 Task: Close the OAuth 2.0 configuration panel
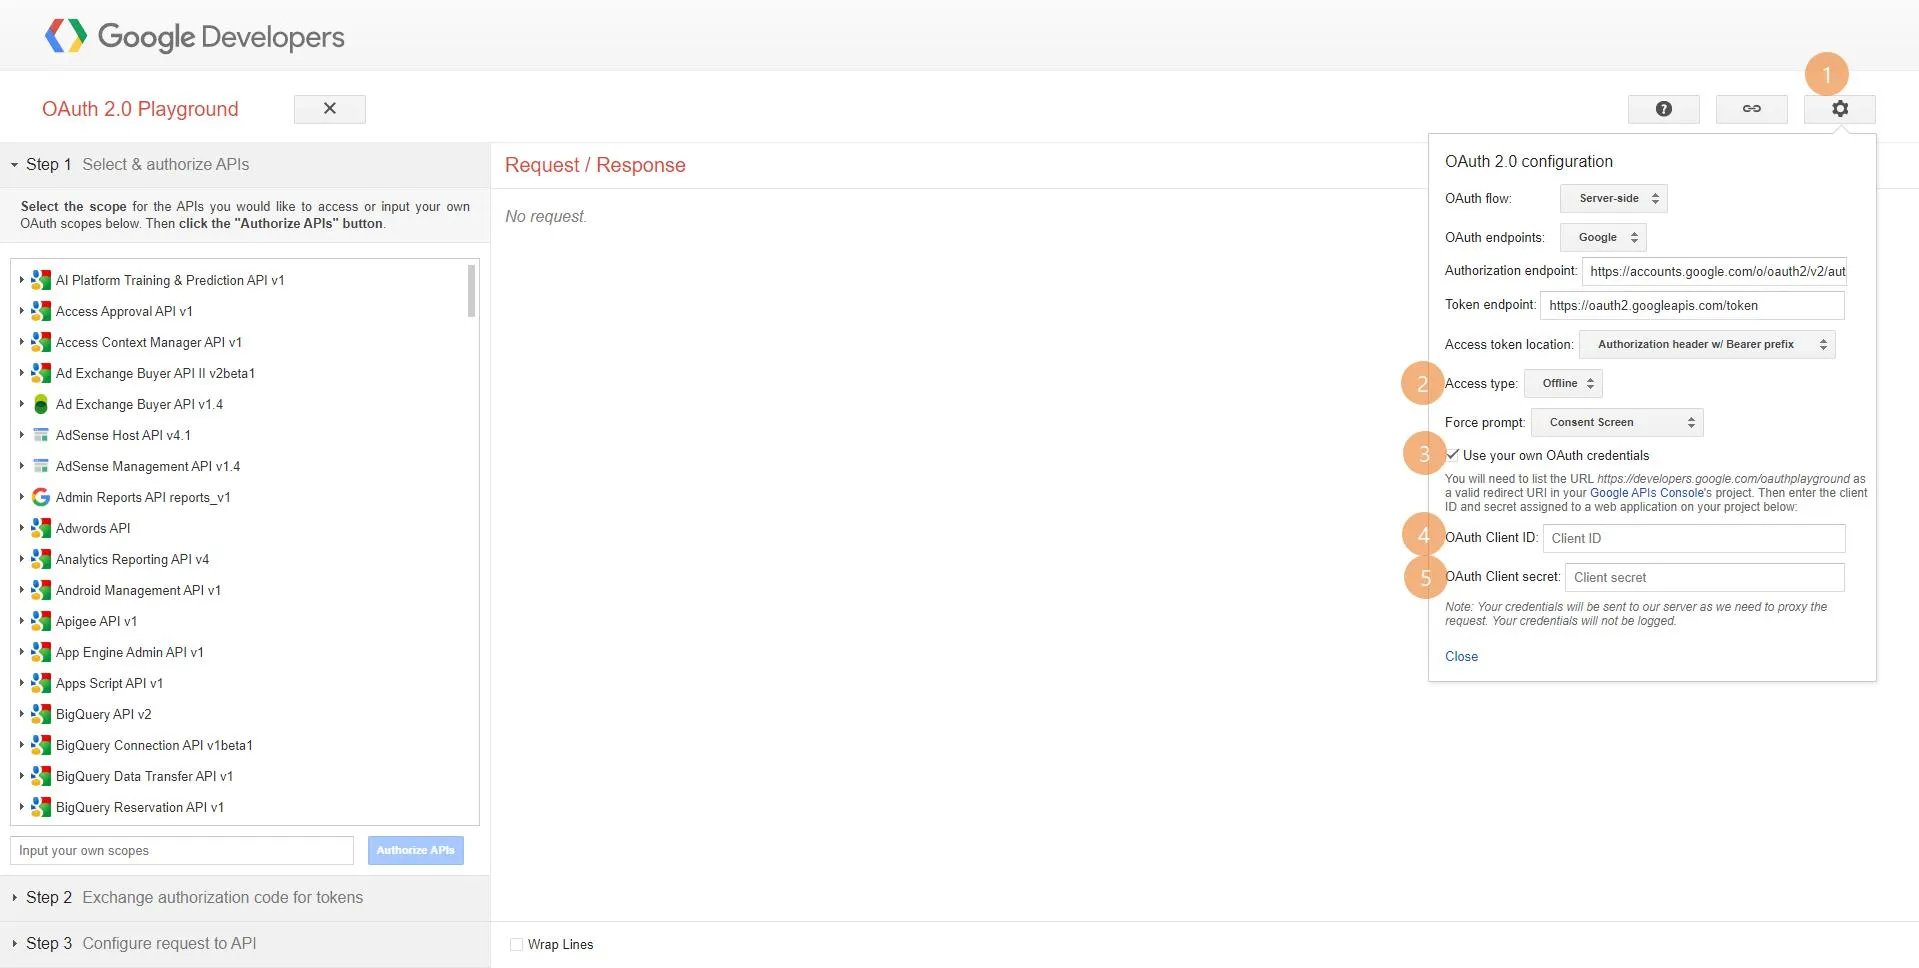(x=1461, y=656)
